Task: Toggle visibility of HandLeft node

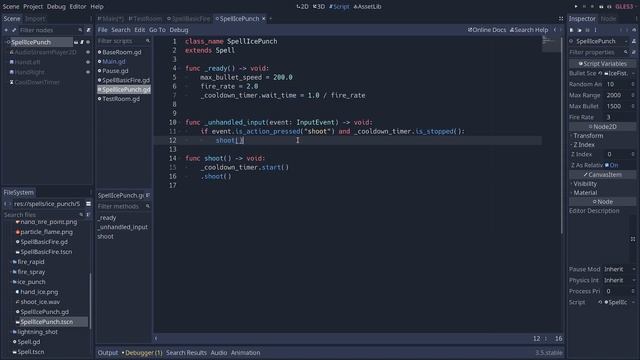Action: click(88, 62)
